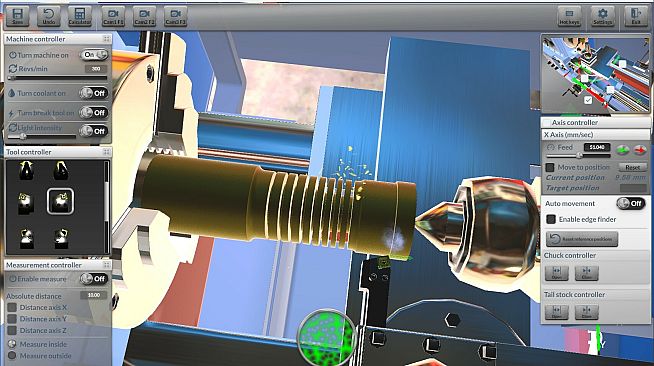Click the Light intensity slider

[42, 136]
